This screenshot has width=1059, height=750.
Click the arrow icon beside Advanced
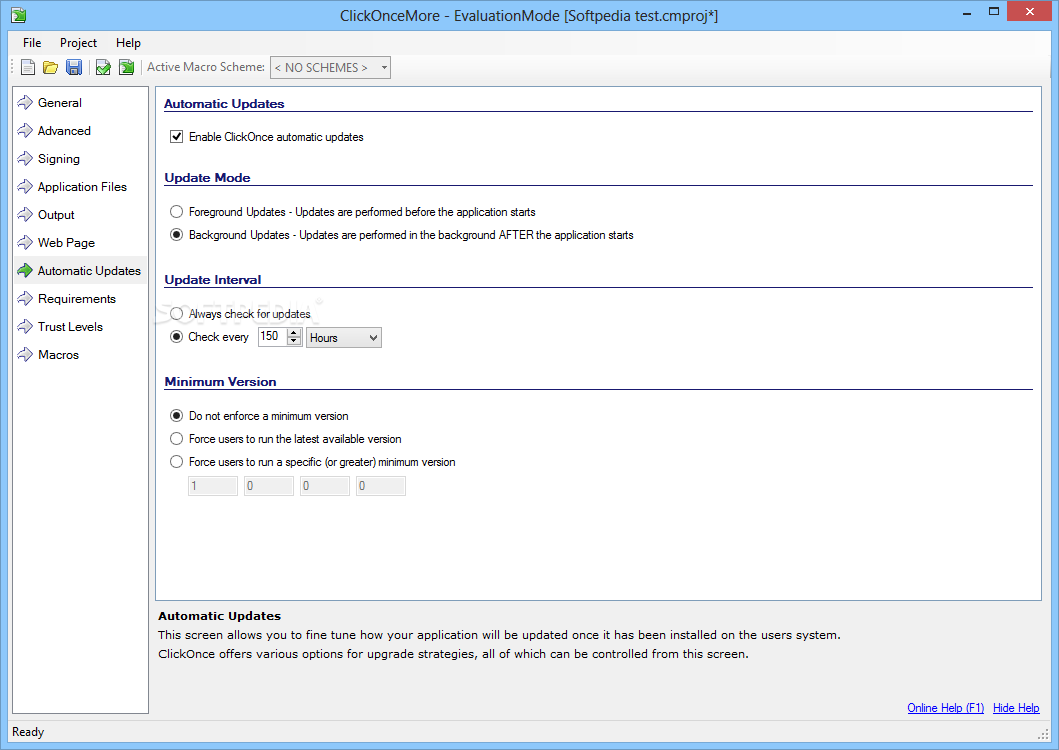tap(25, 130)
